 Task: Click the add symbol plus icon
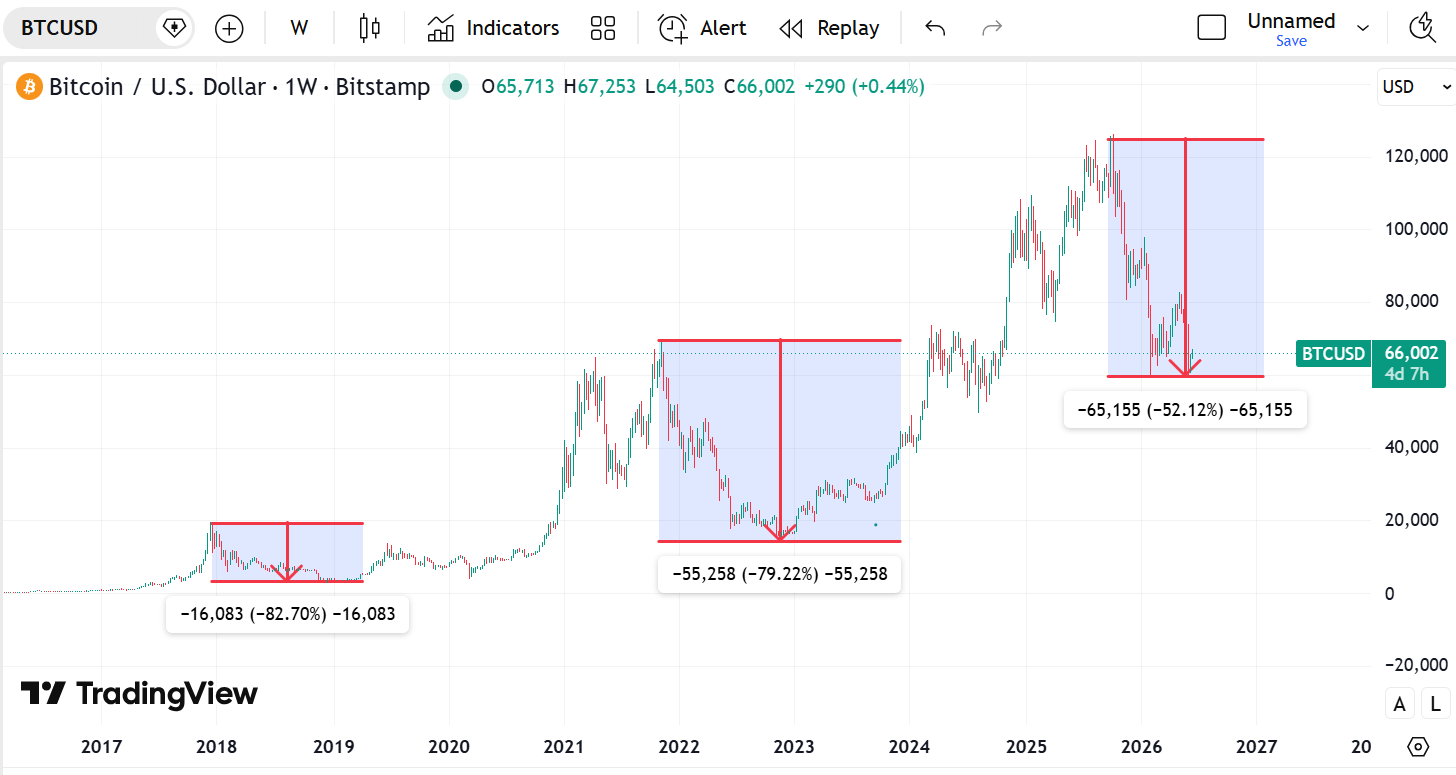tap(229, 28)
